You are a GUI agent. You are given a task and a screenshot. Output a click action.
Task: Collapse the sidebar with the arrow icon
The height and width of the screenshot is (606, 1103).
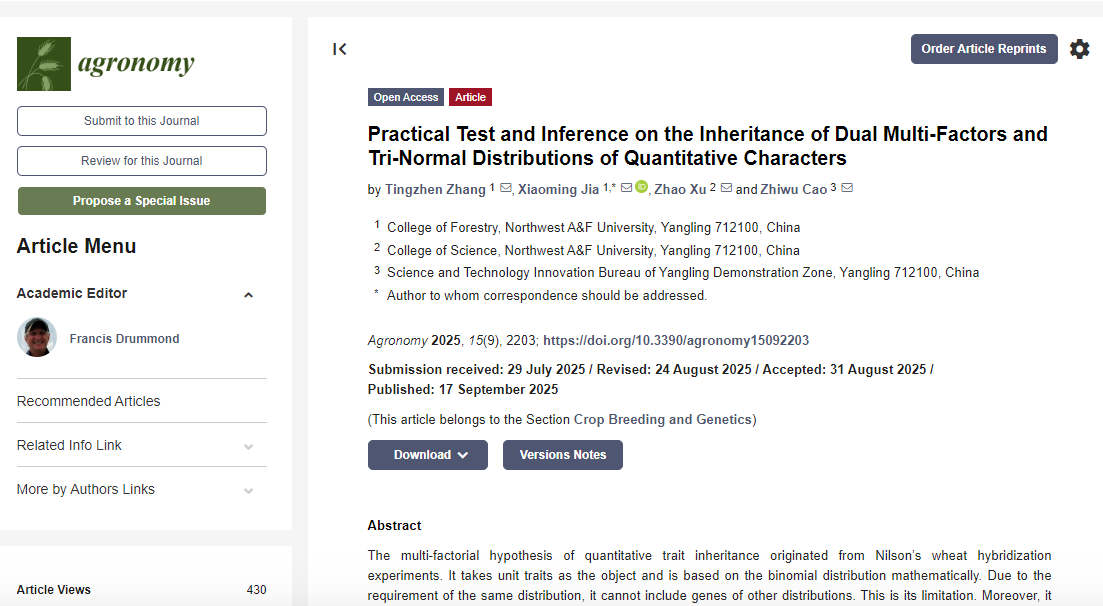coord(340,49)
